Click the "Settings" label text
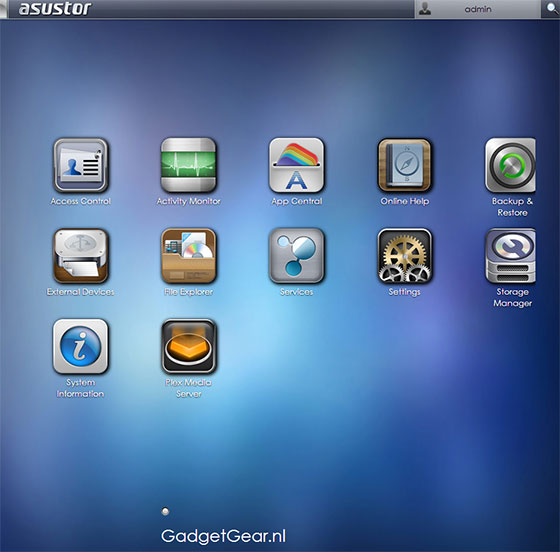Viewport: 560px width, 552px height. coord(404,292)
